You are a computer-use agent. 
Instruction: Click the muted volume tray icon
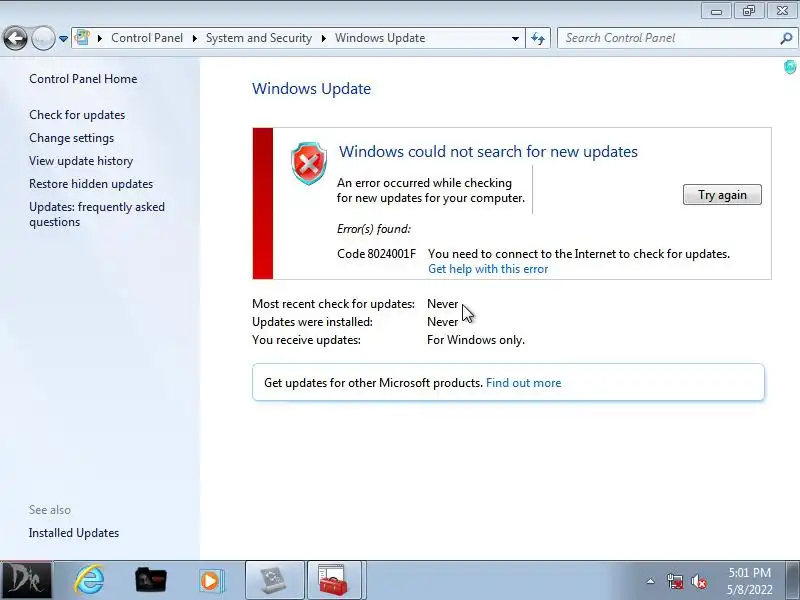pos(698,581)
